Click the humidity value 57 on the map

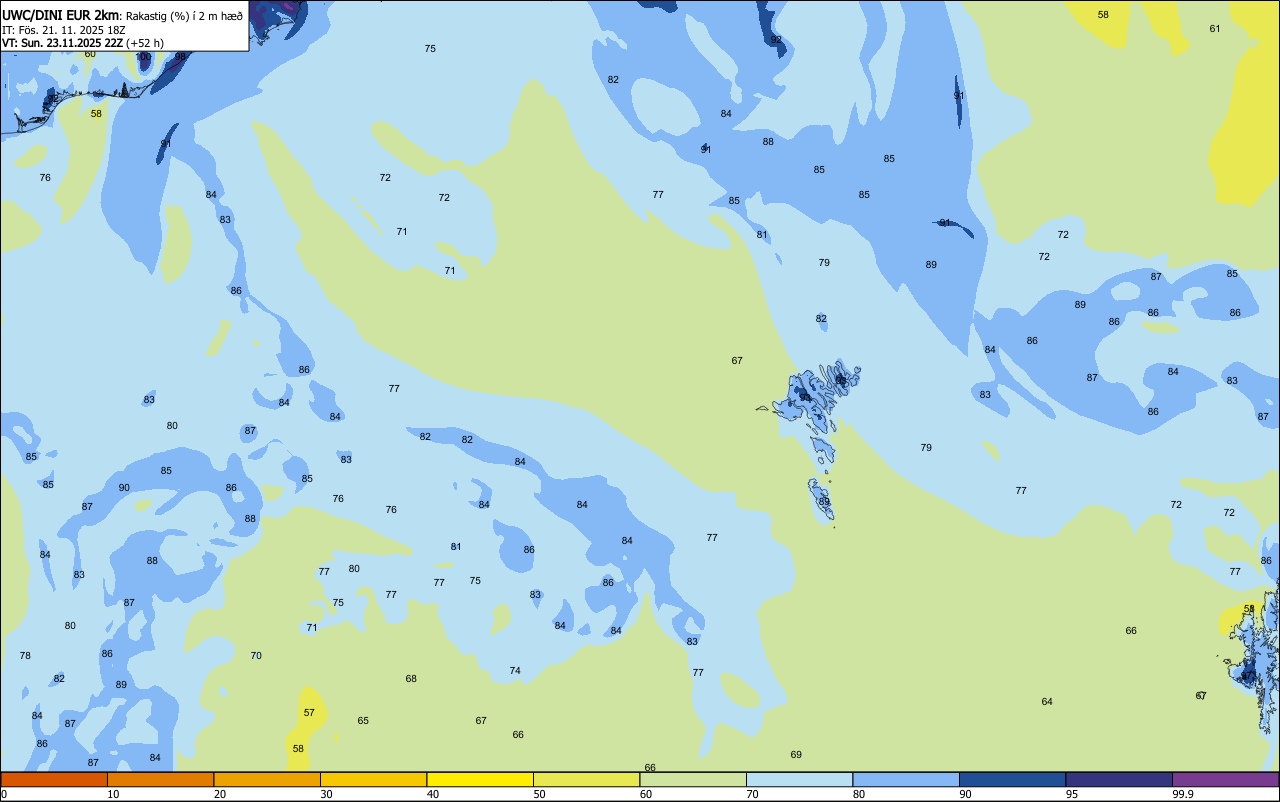pyautogui.click(x=309, y=712)
